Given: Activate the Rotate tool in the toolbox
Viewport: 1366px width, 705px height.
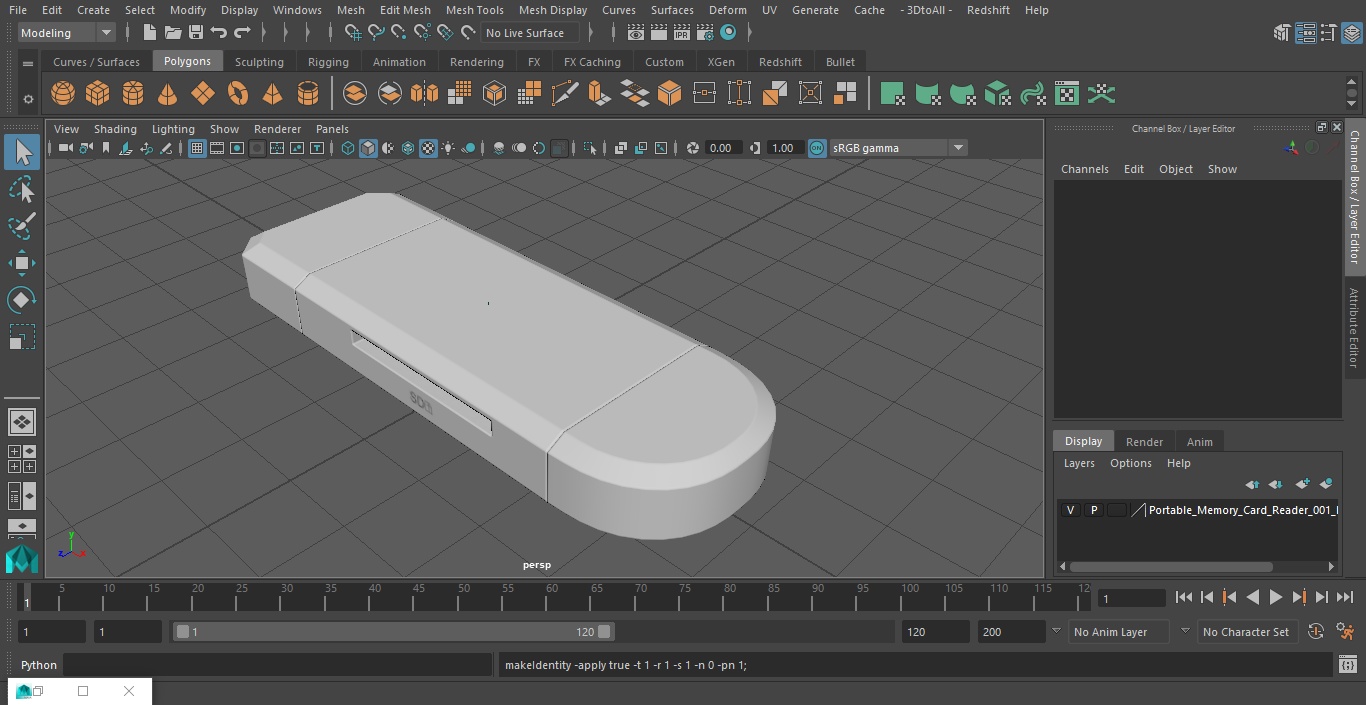Looking at the screenshot, I should point(22,300).
